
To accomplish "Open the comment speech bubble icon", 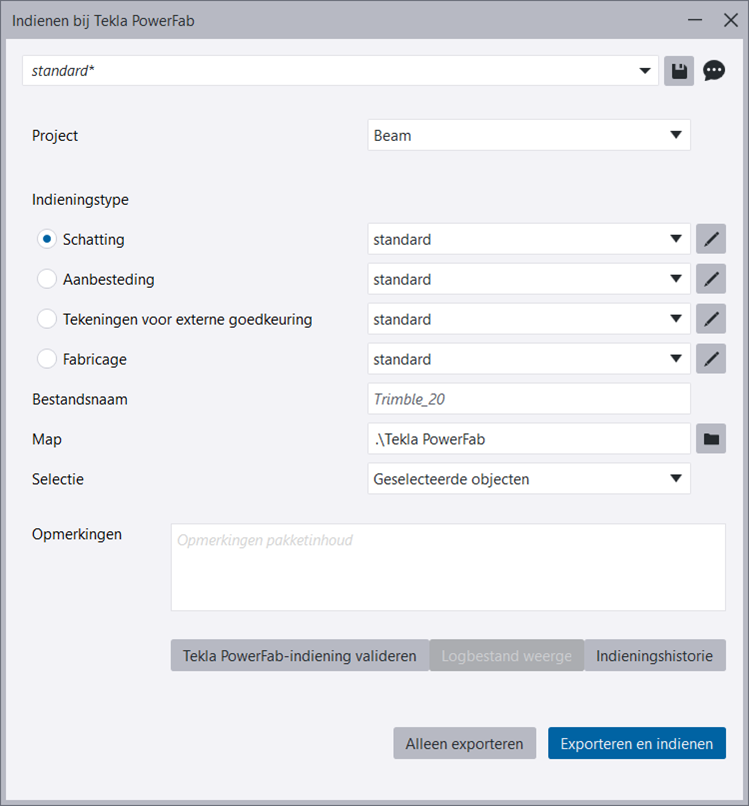I will click(x=714, y=71).
